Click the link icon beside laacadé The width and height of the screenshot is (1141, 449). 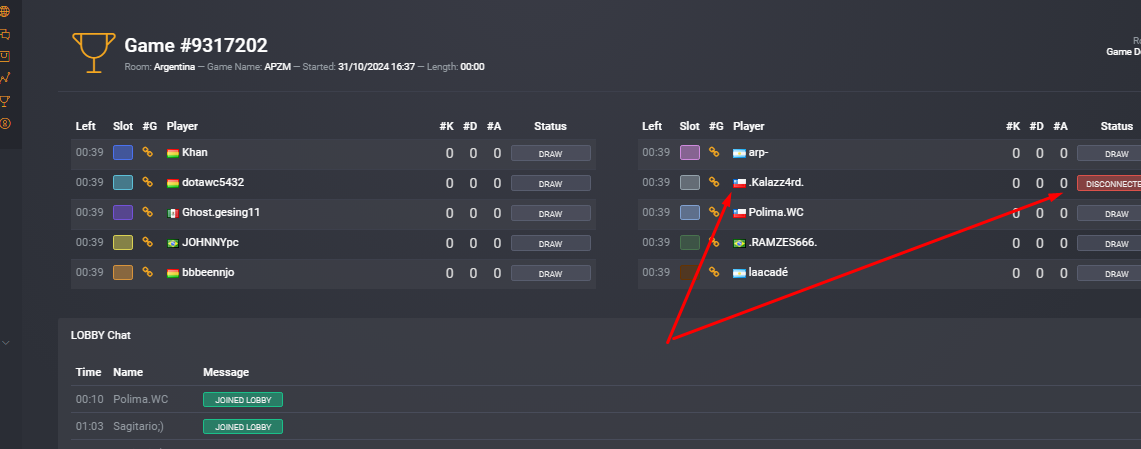(x=715, y=272)
